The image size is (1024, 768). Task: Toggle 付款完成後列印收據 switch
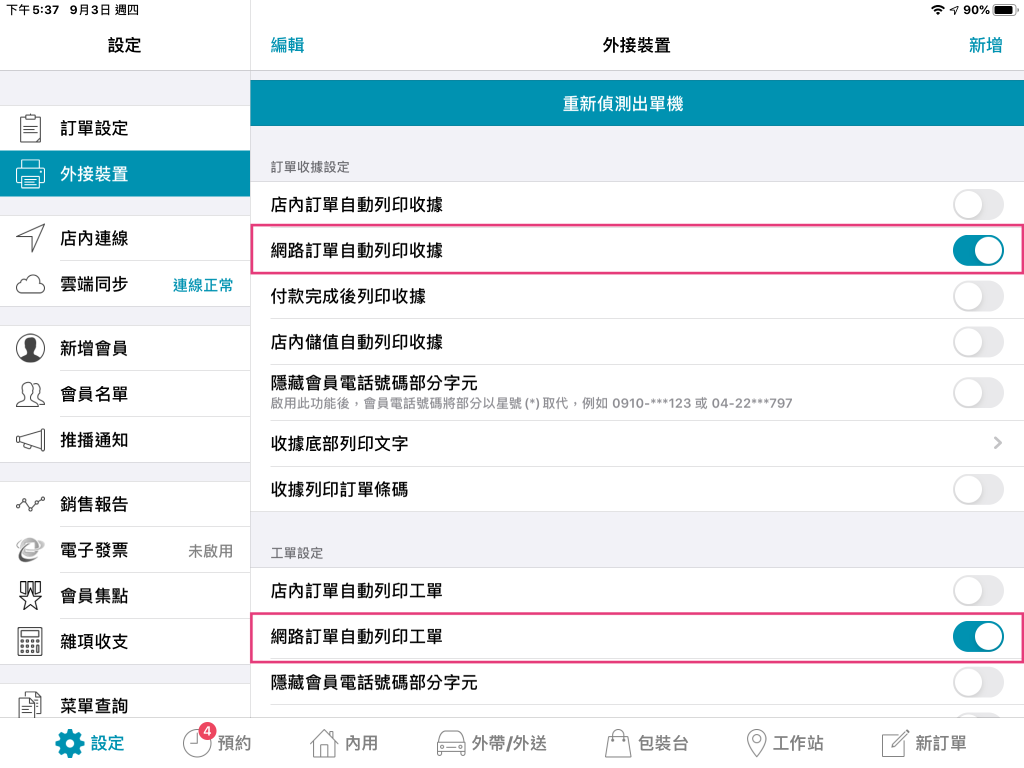point(977,296)
